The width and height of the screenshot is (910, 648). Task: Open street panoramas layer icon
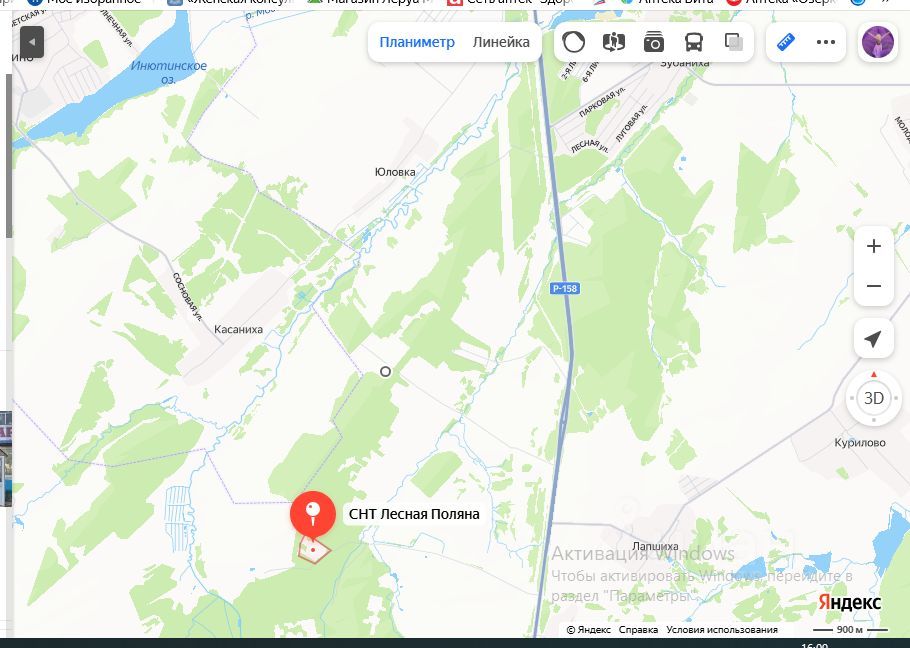tap(613, 42)
